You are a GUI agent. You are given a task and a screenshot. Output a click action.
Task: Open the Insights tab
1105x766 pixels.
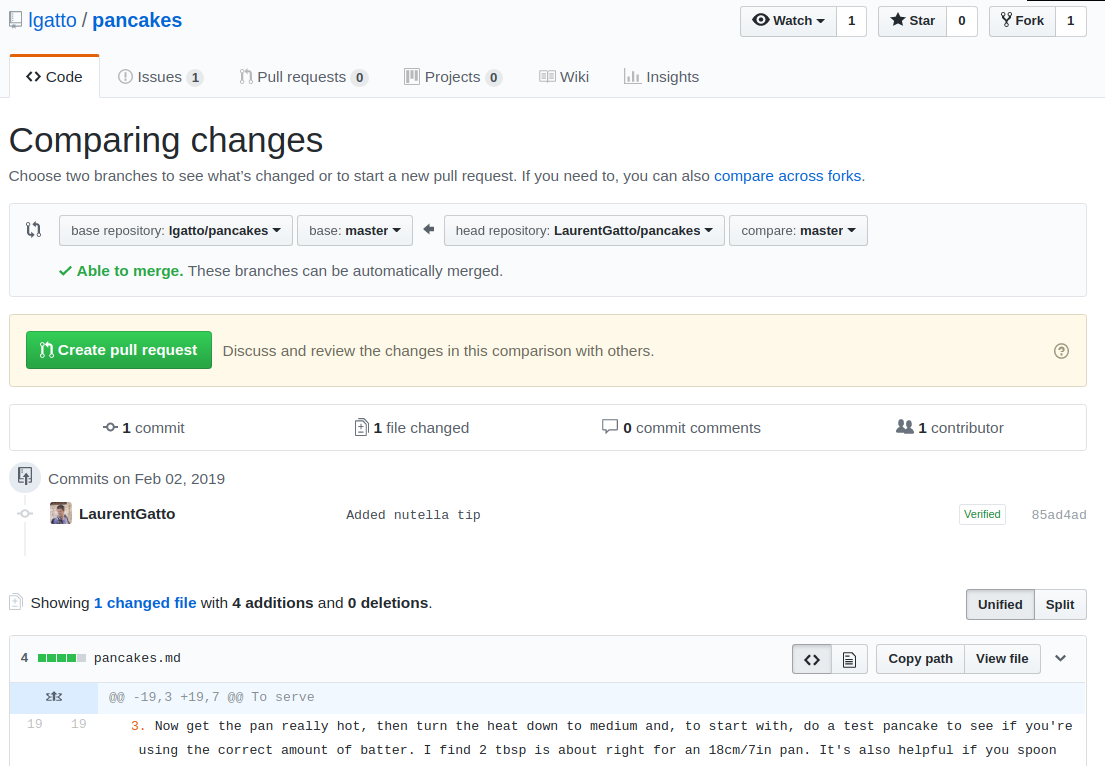click(661, 76)
